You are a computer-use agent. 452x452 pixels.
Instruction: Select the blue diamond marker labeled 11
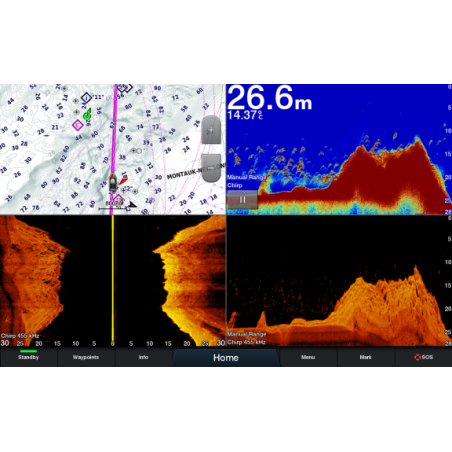tap(86, 98)
